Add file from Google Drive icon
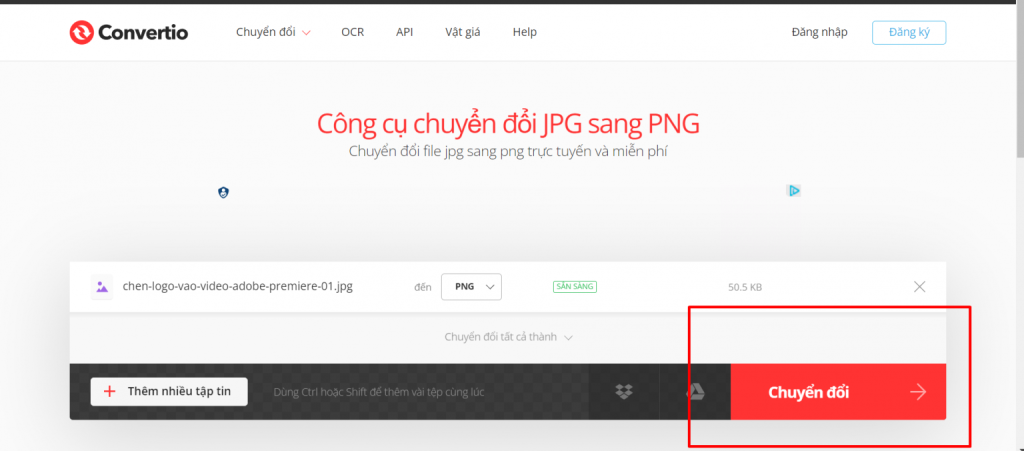Viewport: 1024px width, 451px height. [695, 392]
